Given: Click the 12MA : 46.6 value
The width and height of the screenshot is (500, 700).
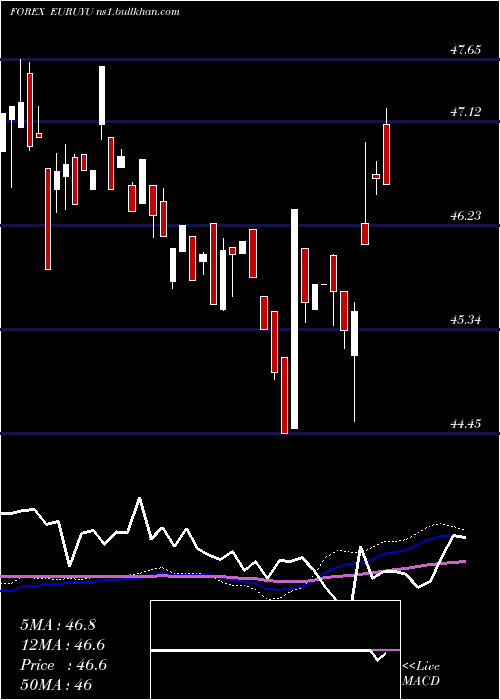Looking at the screenshot, I should click(x=63, y=645).
